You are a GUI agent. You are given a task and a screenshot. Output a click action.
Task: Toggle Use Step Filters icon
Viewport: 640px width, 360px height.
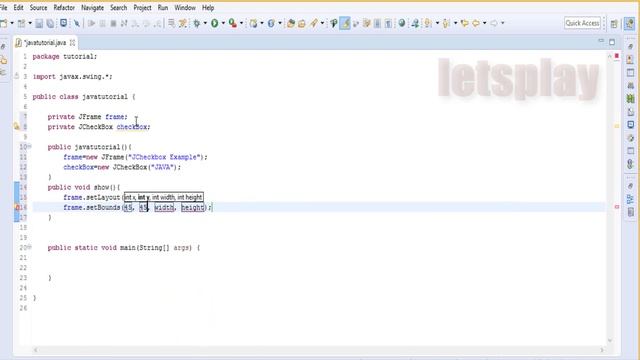click(182, 23)
